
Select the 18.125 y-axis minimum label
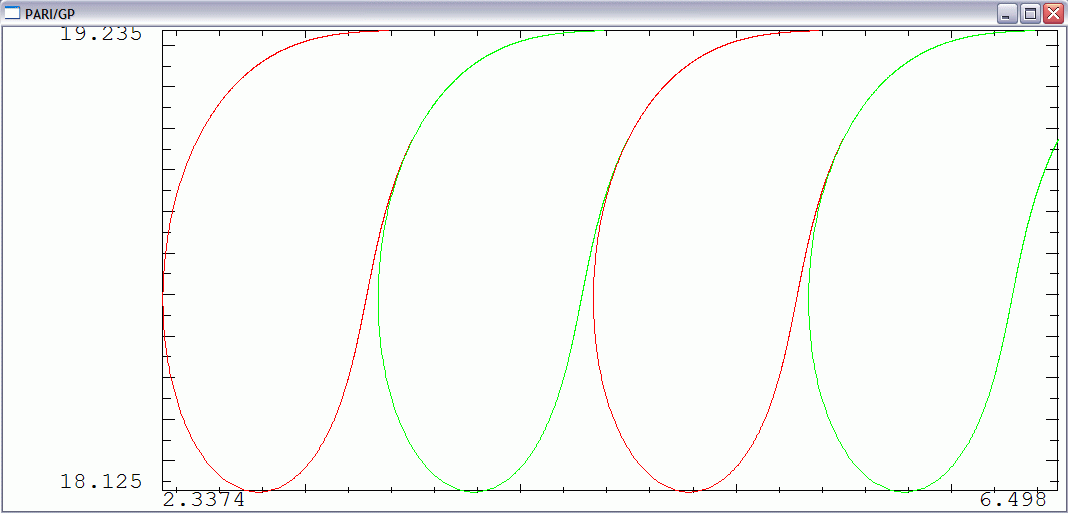coord(100,481)
